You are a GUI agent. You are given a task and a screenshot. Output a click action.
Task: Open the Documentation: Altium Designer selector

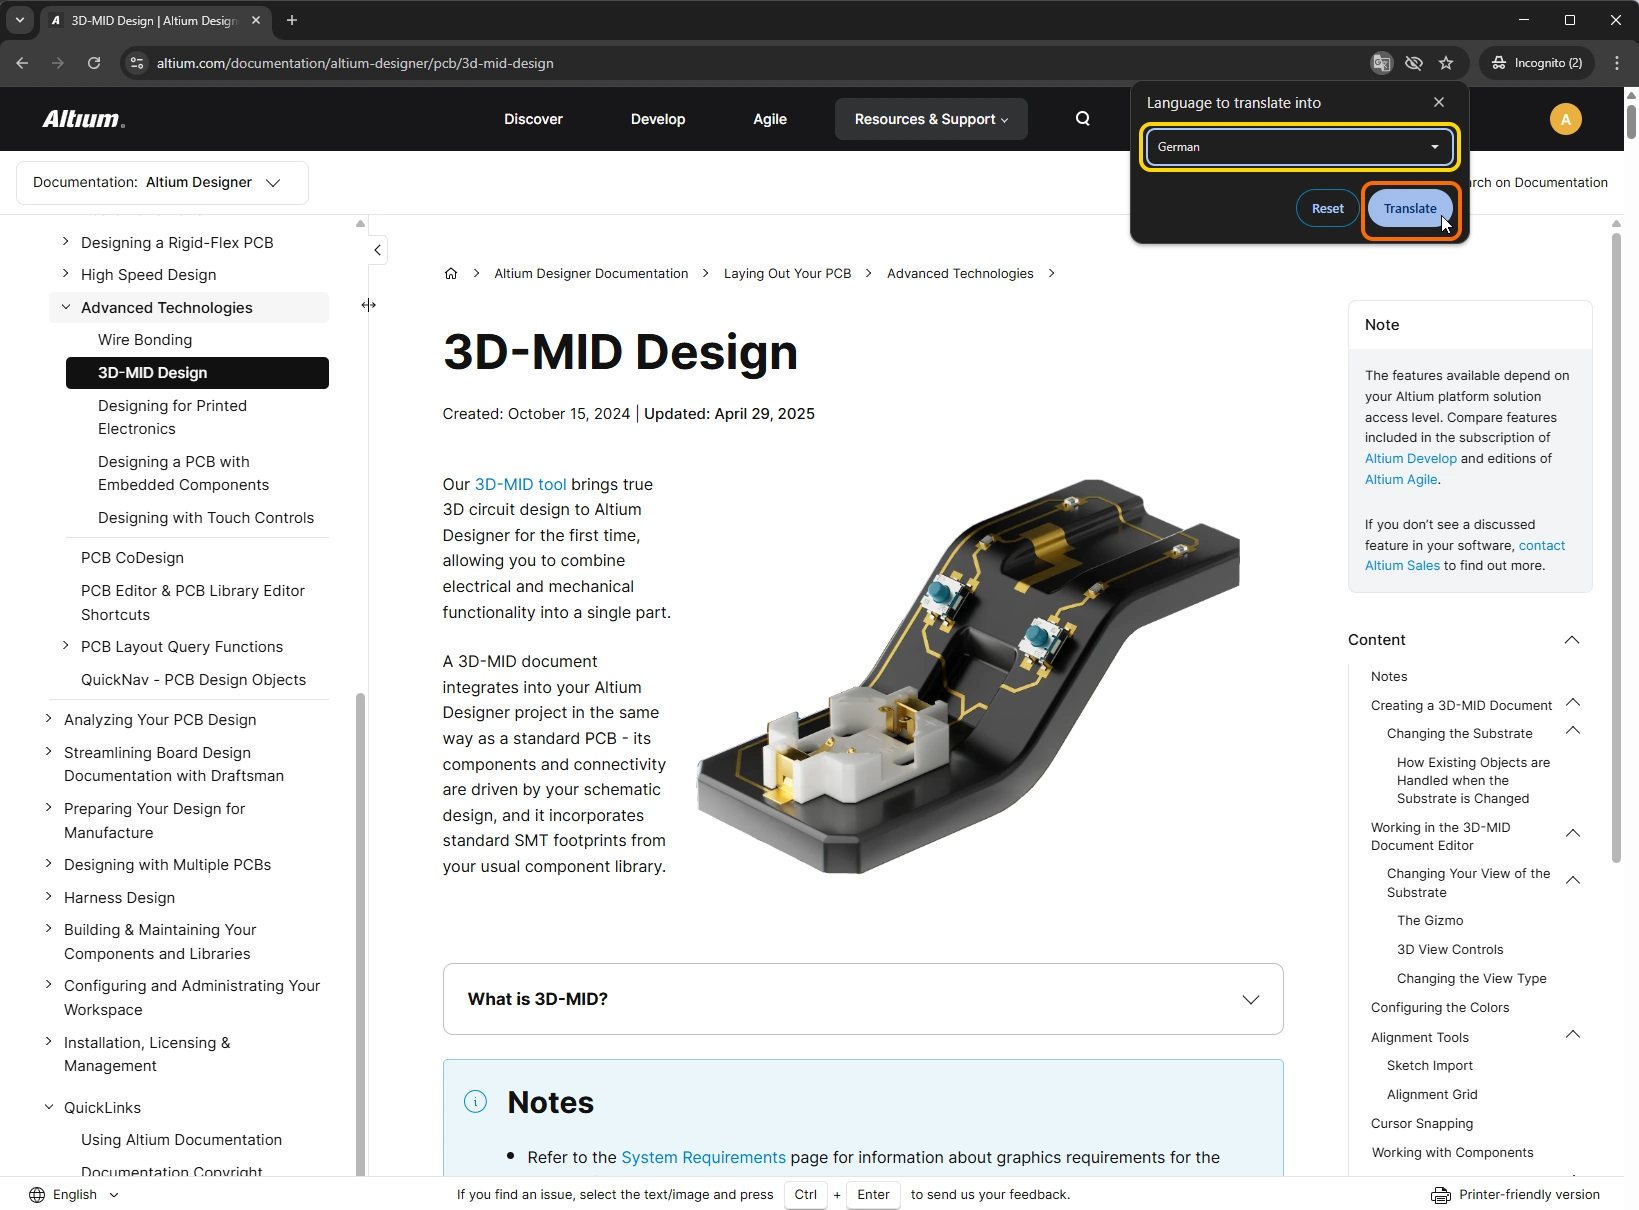tap(162, 183)
